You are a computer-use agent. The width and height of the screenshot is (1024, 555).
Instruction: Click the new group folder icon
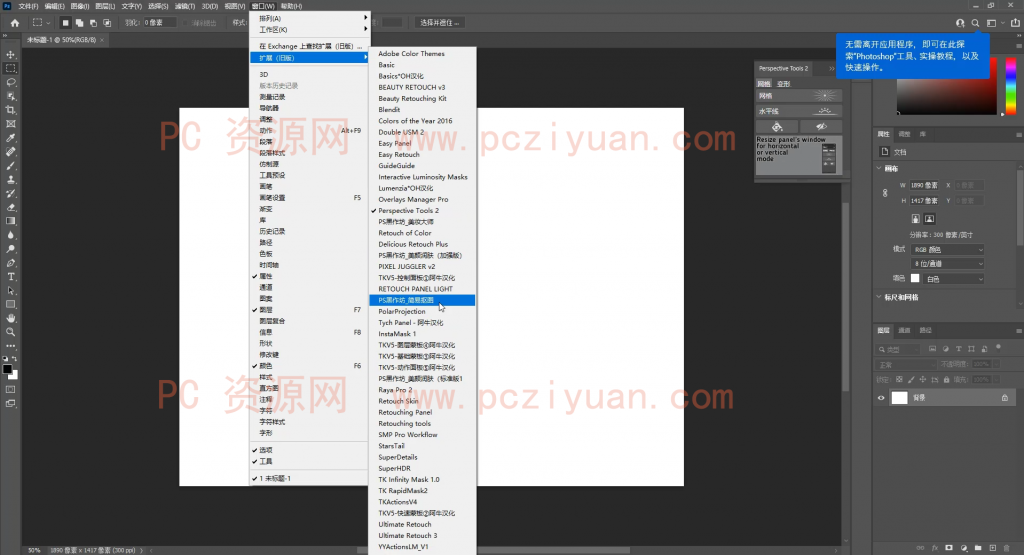tap(978, 548)
